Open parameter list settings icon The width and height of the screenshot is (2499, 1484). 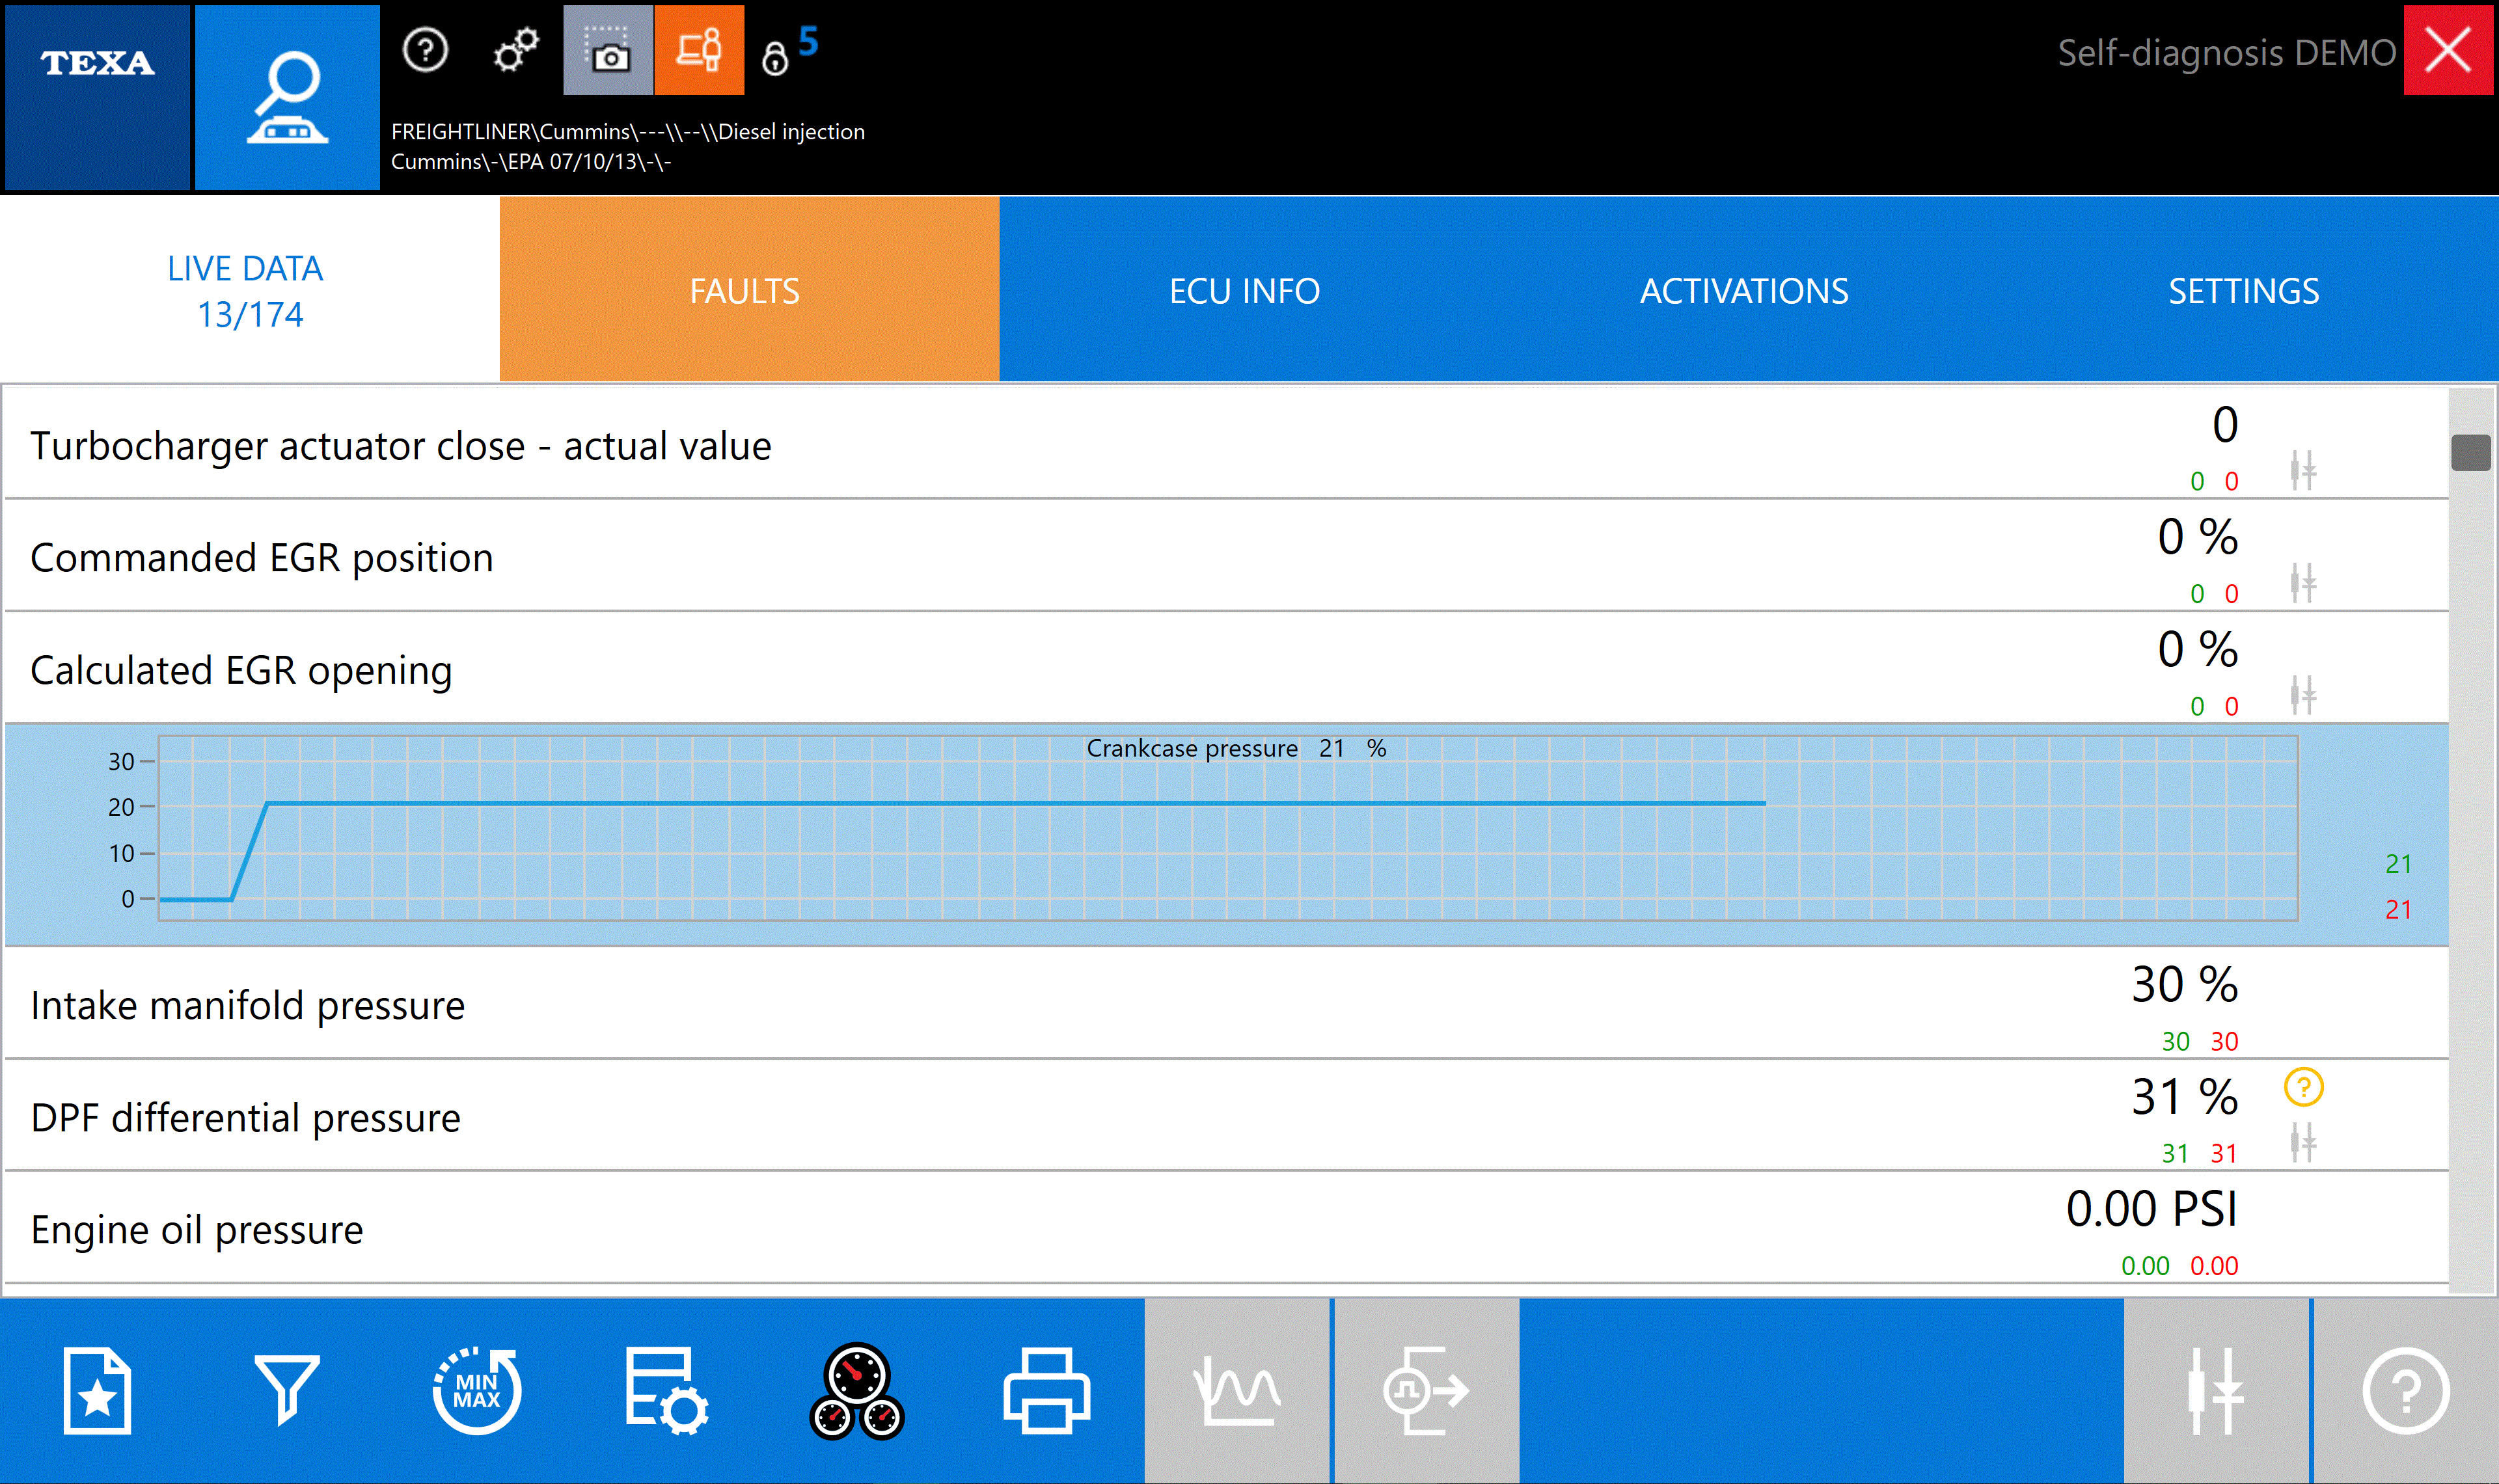[667, 1391]
